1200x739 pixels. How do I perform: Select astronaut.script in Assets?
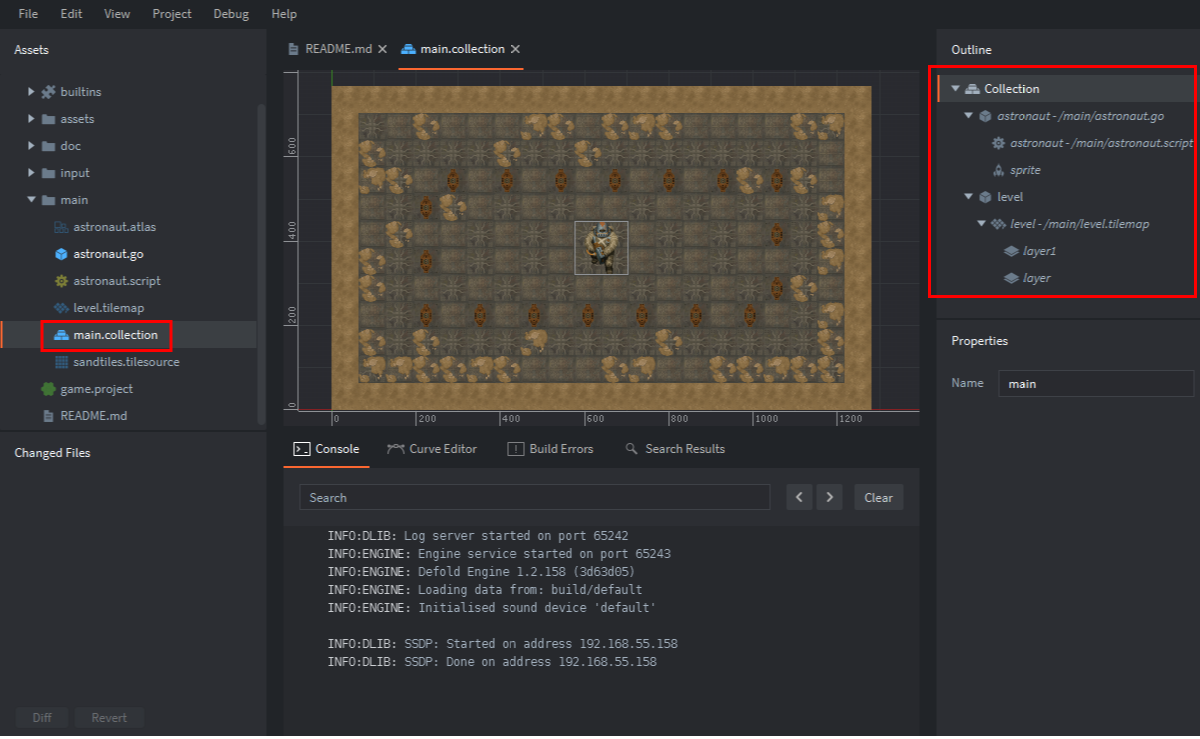117,281
